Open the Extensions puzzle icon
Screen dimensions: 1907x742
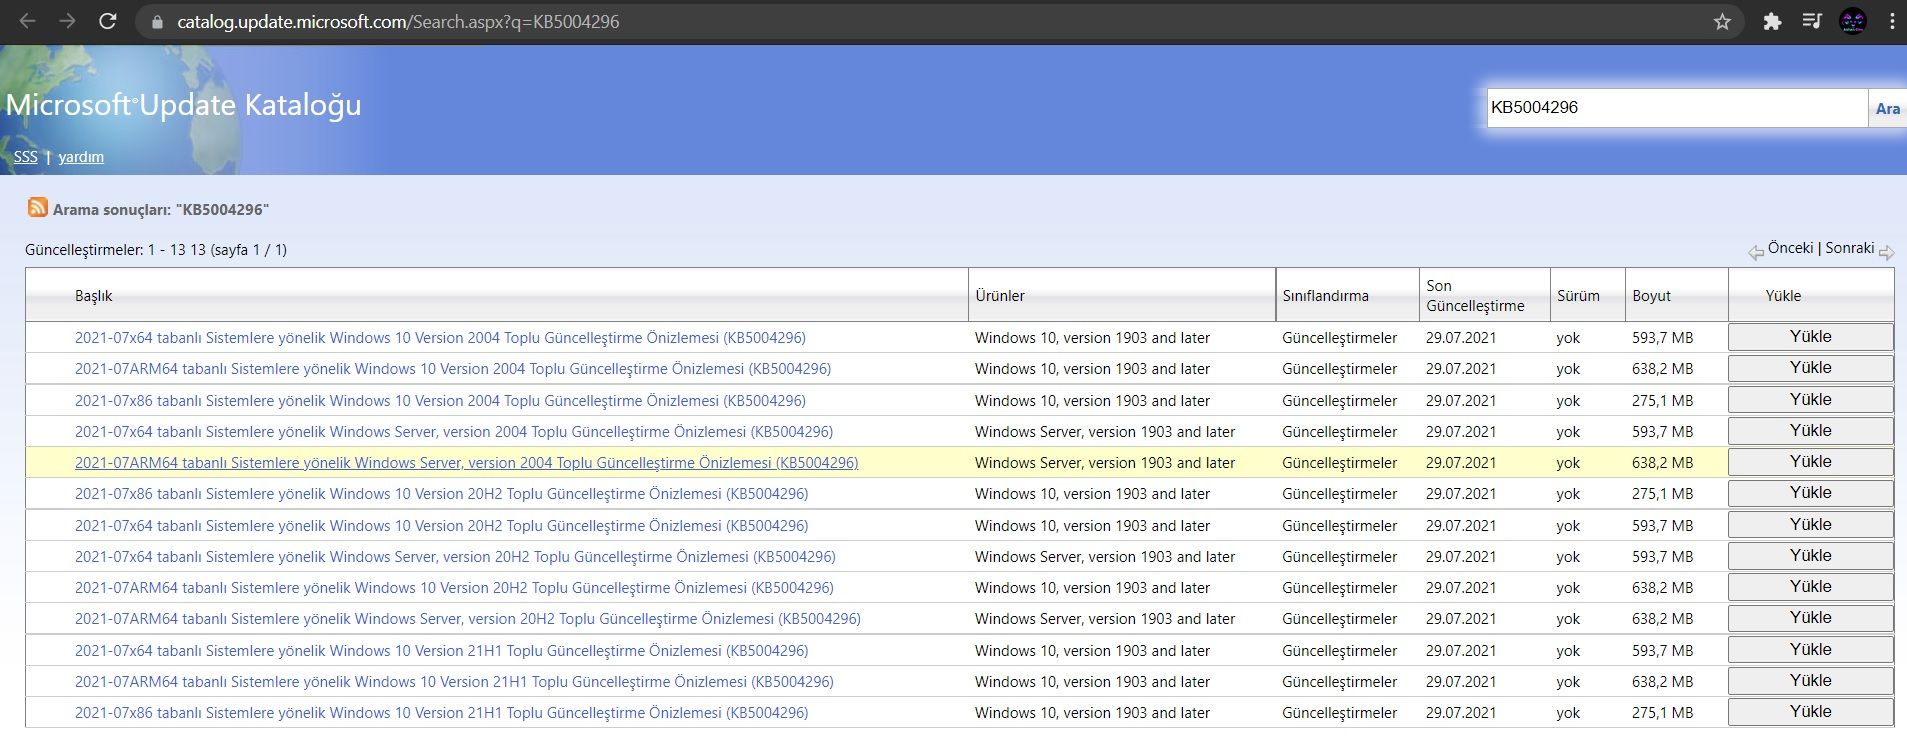pyautogui.click(x=1772, y=21)
